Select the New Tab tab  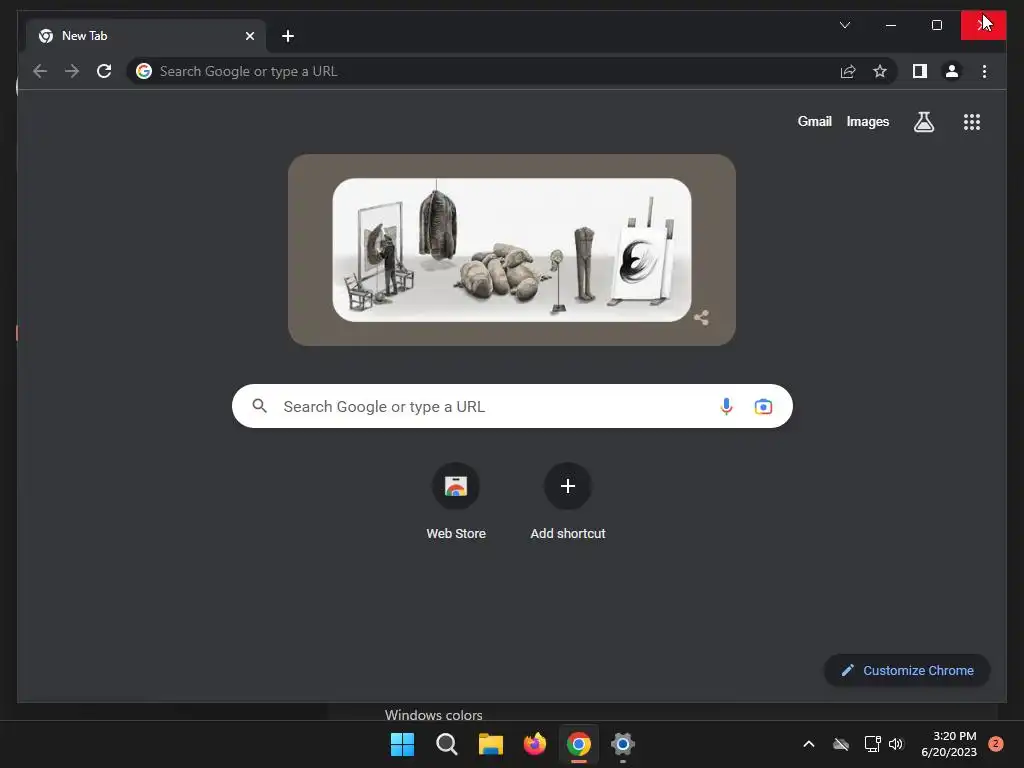[145, 36]
